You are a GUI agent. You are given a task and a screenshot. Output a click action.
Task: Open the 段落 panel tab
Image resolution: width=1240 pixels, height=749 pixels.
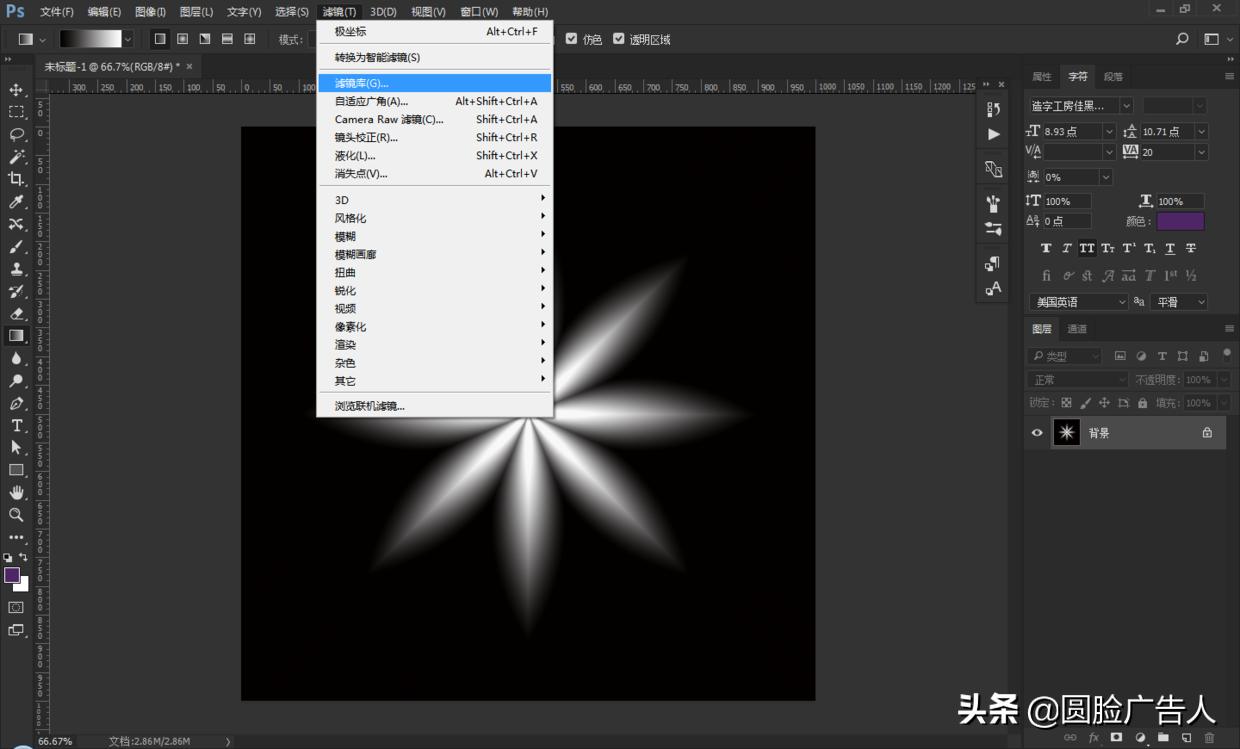pyautogui.click(x=1113, y=77)
